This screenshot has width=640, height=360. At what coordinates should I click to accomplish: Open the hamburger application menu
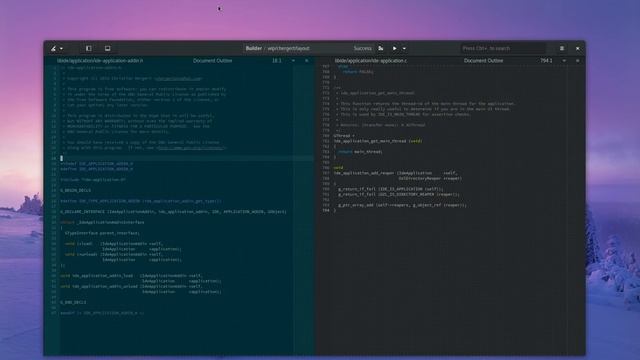(562, 48)
